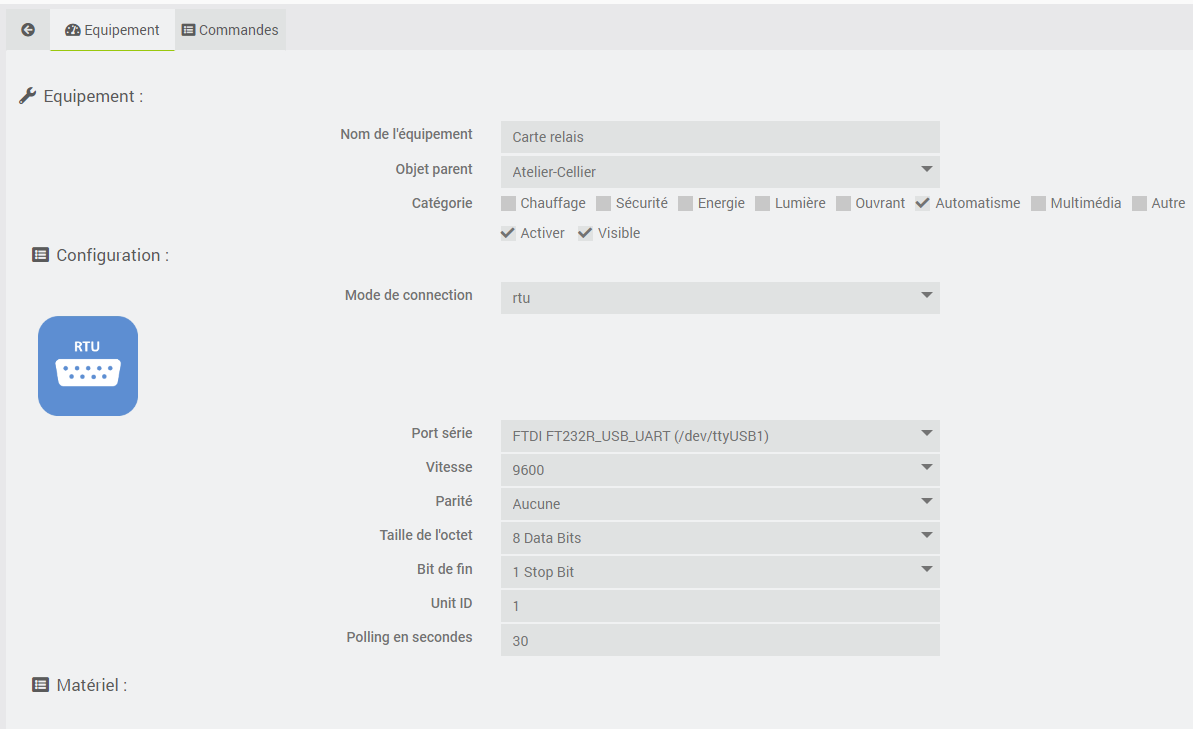The height and width of the screenshot is (729, 1193).
Task: Click the list icon beside Matériel heading
Action: (x=40, y=685)
